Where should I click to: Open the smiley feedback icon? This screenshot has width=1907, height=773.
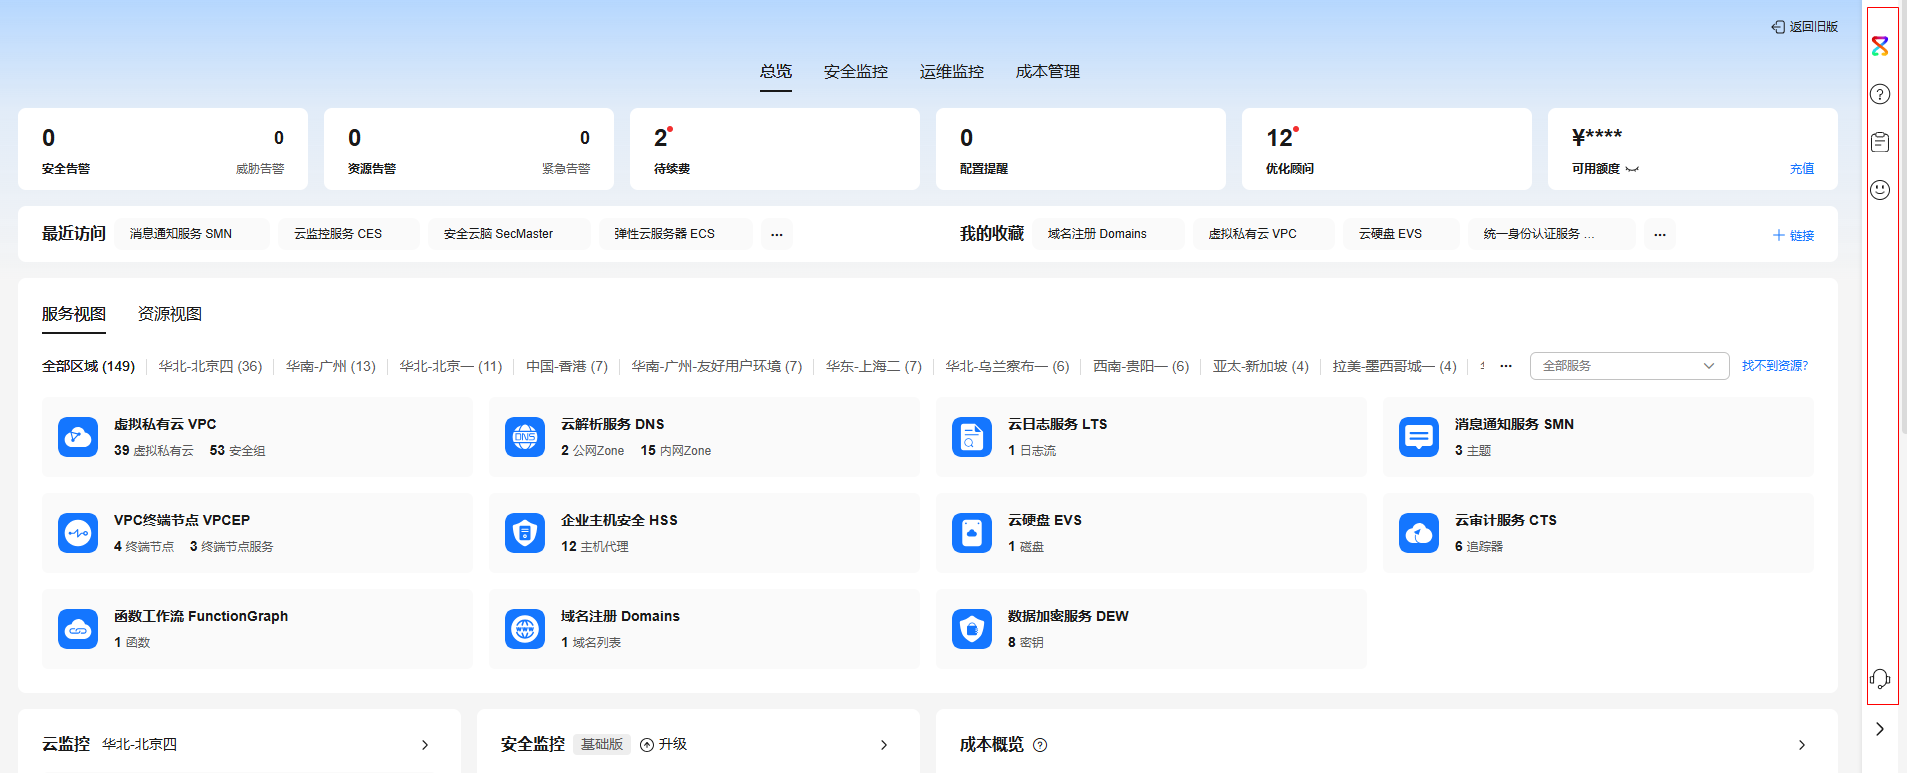[x=1880, y=190]
